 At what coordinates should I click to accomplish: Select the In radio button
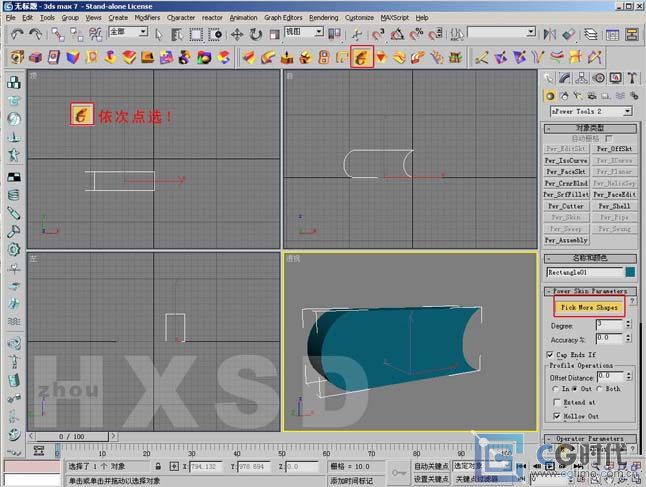pos(555,389)
